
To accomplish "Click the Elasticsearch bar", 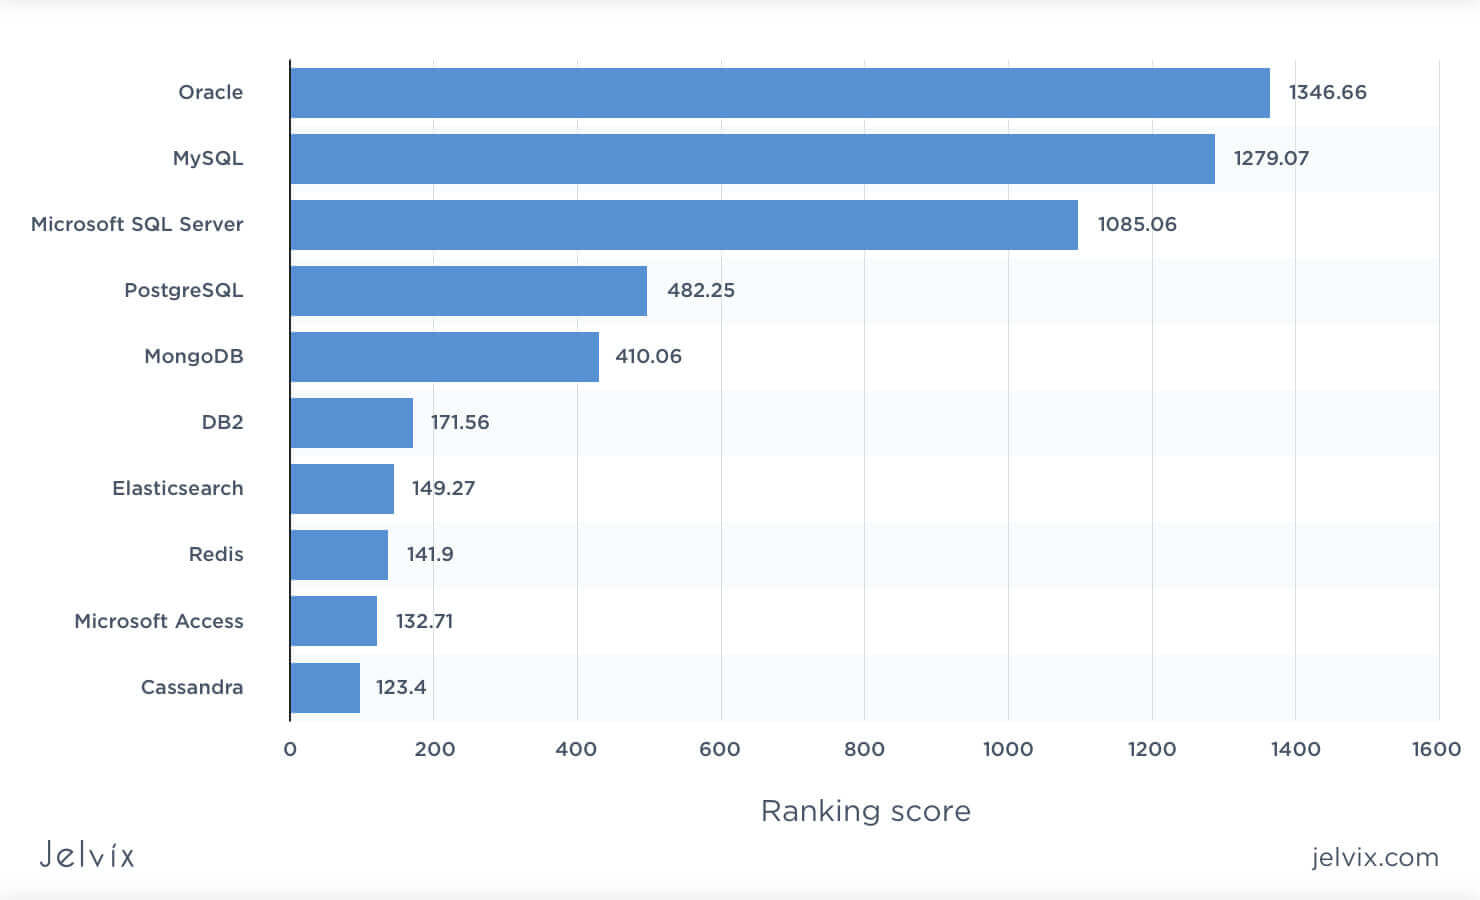I will coord(340,488).
